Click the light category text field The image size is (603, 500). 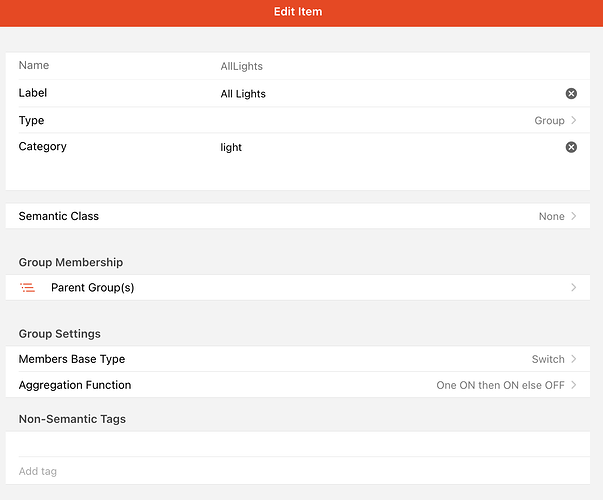(390, 147)
